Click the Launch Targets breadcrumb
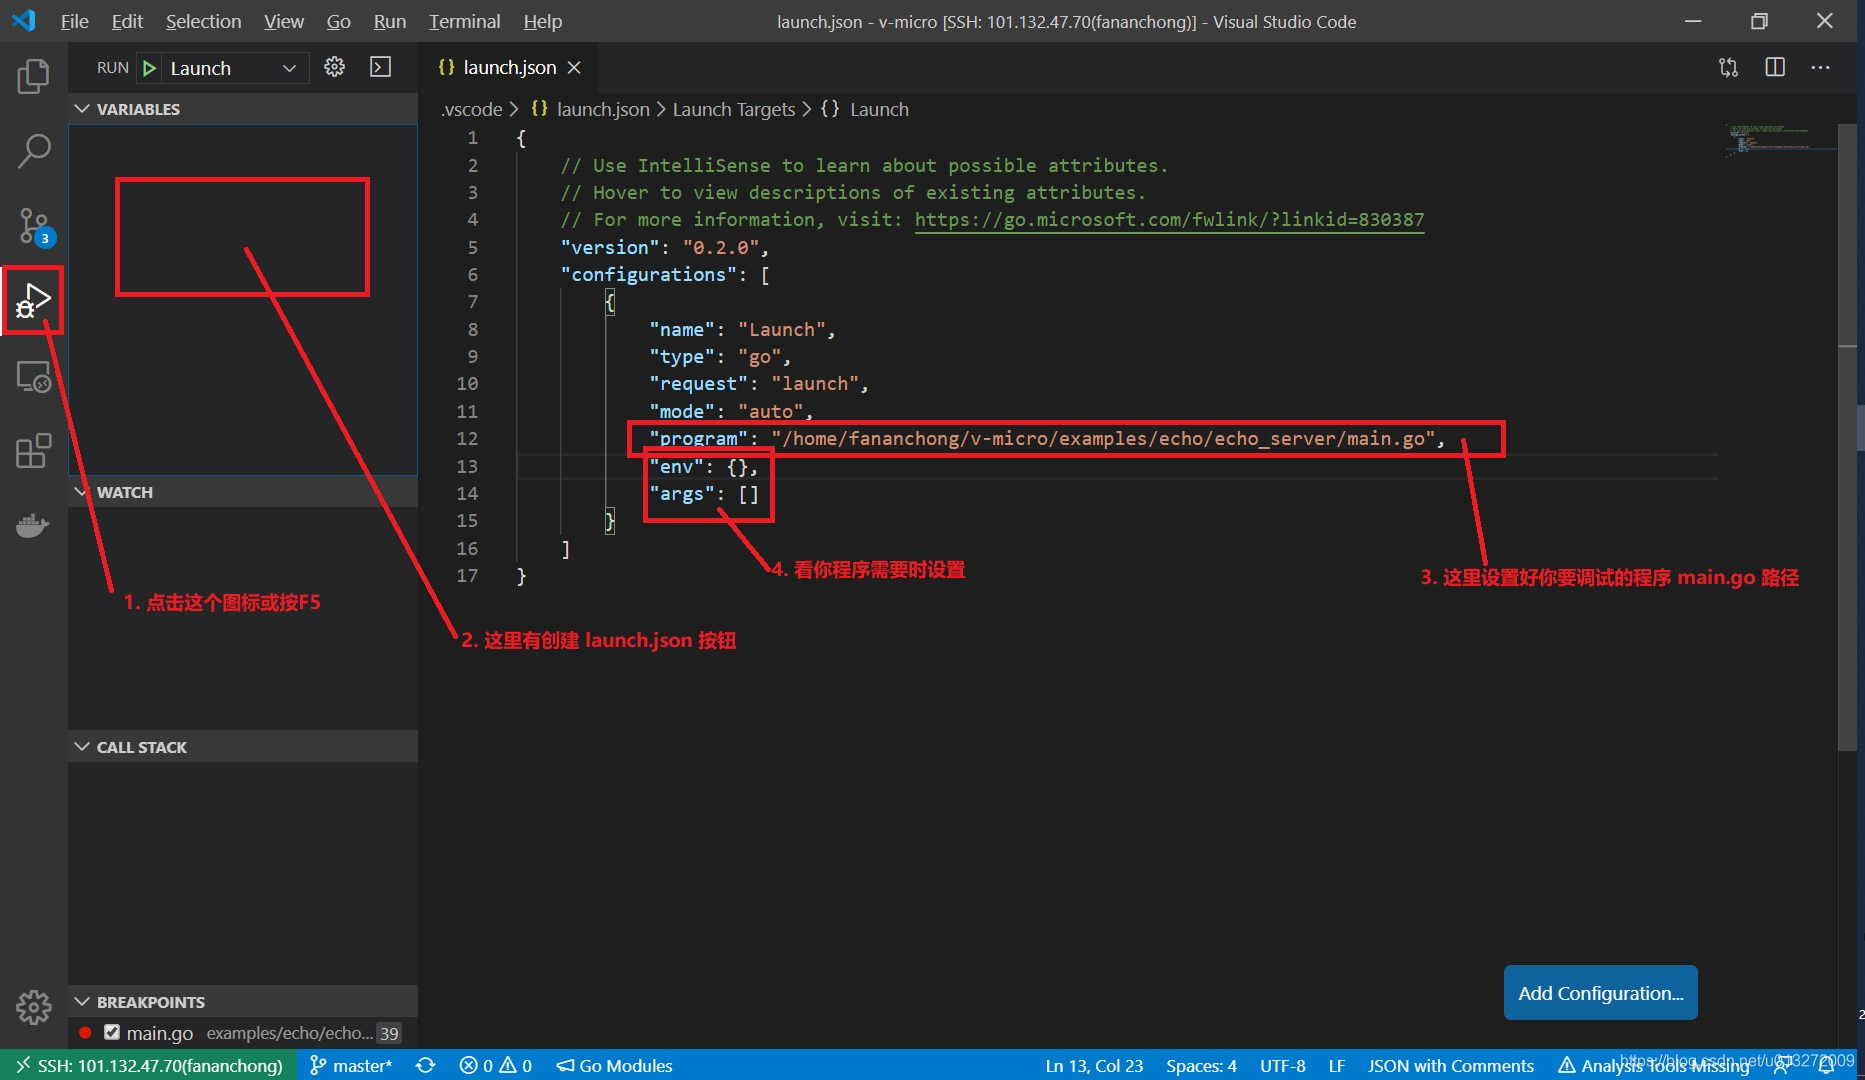 (734, 109)
